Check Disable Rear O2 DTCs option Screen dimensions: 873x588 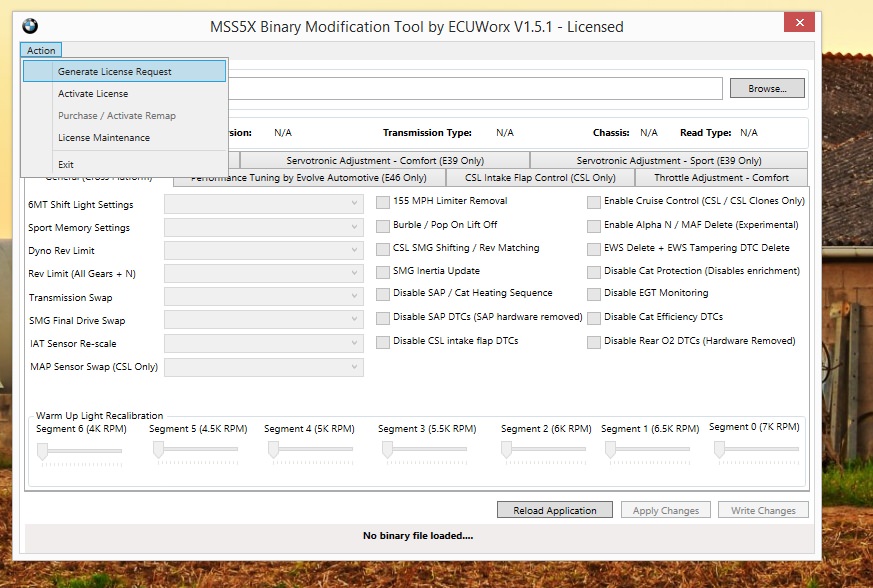tap(594, 342)
